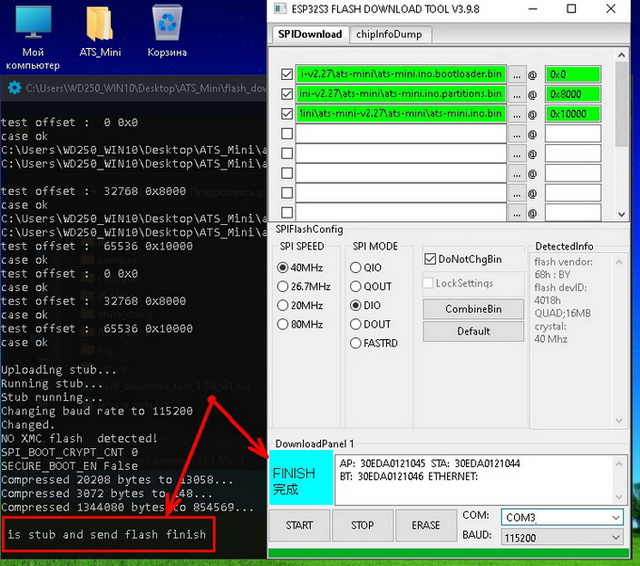Select 20MHz SPI speed
The image size is (640, 566).
click(x=300, y=305)
